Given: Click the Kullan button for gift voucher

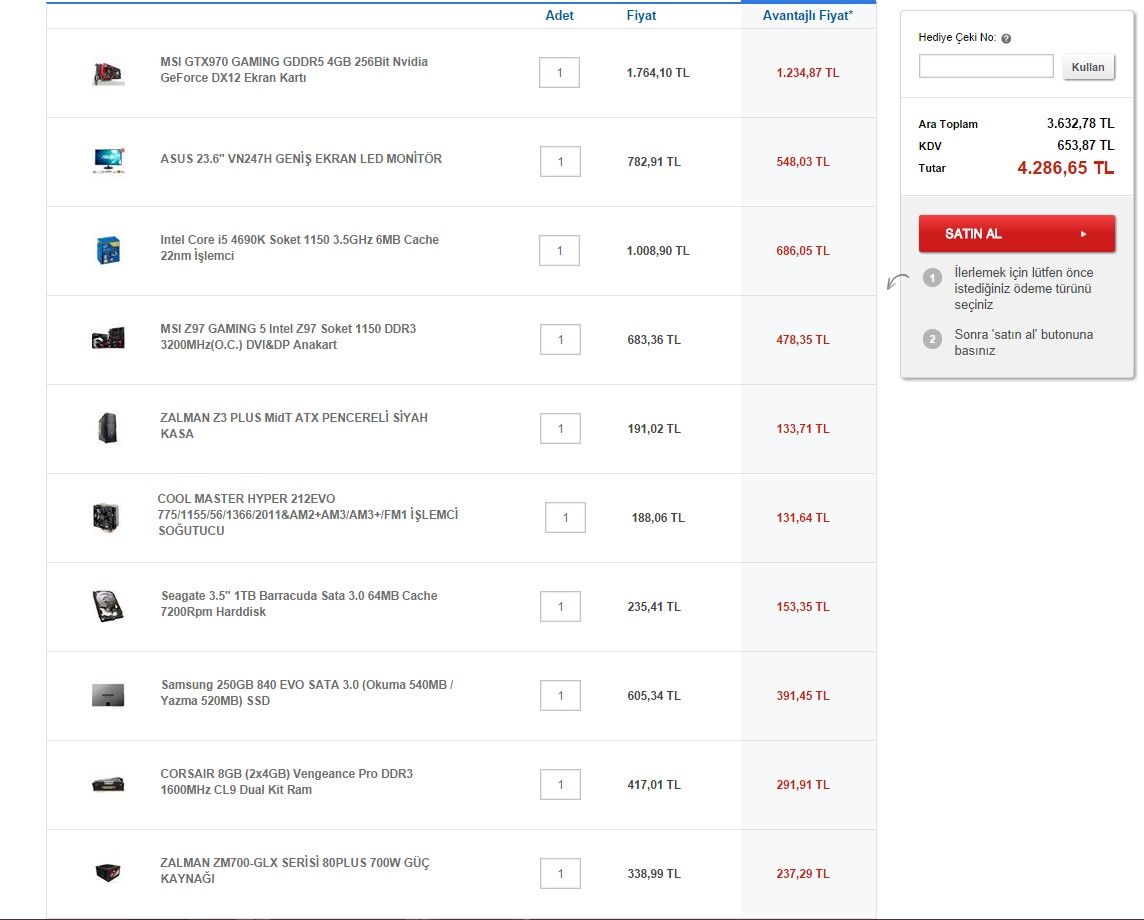Looking at the screenshot, I should point(1088,67).
